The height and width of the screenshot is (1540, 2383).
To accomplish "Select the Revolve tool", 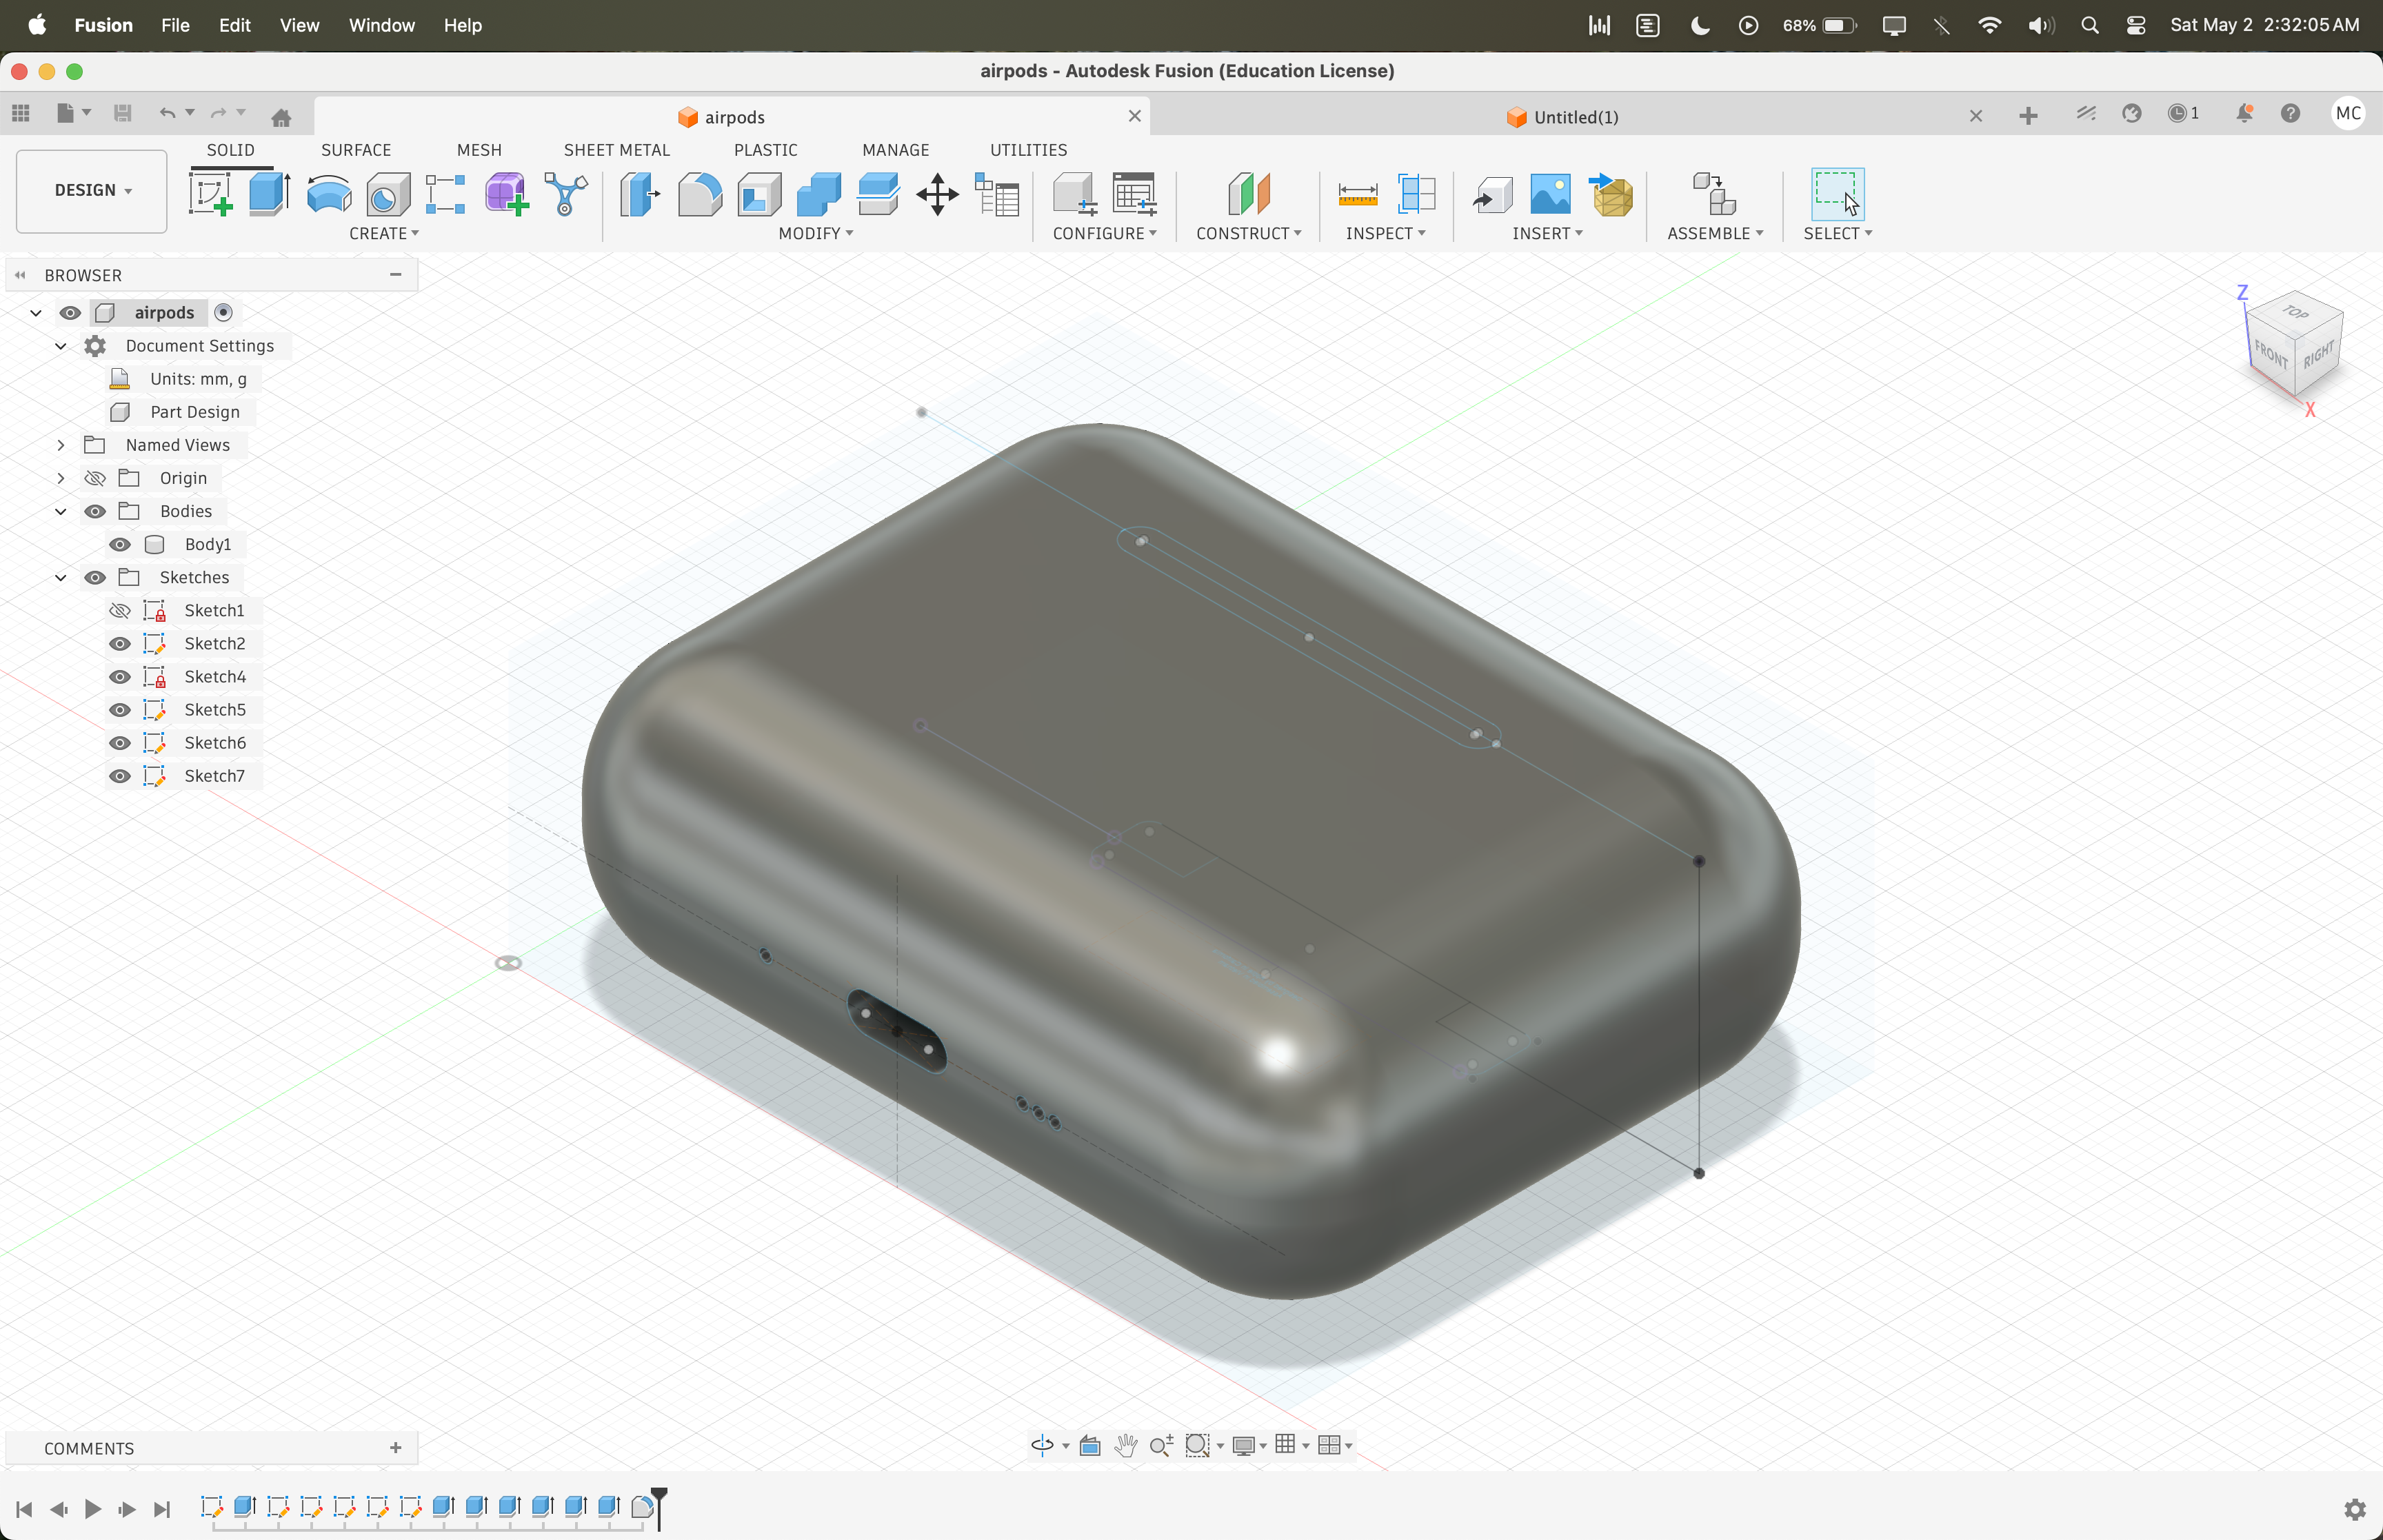I will tap(329, 194).
